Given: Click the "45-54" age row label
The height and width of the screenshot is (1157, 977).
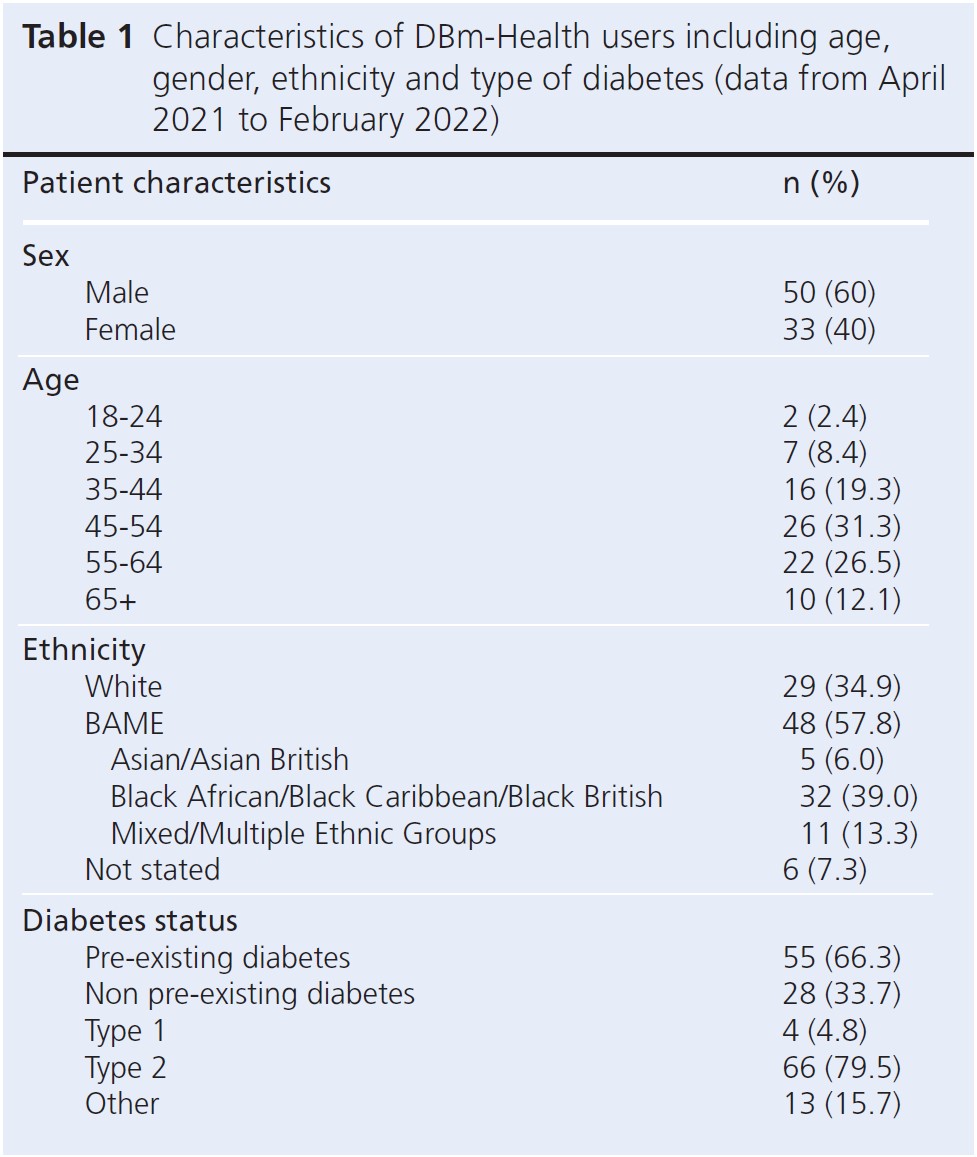Looking at the screenshot, I should pos(123,527).
